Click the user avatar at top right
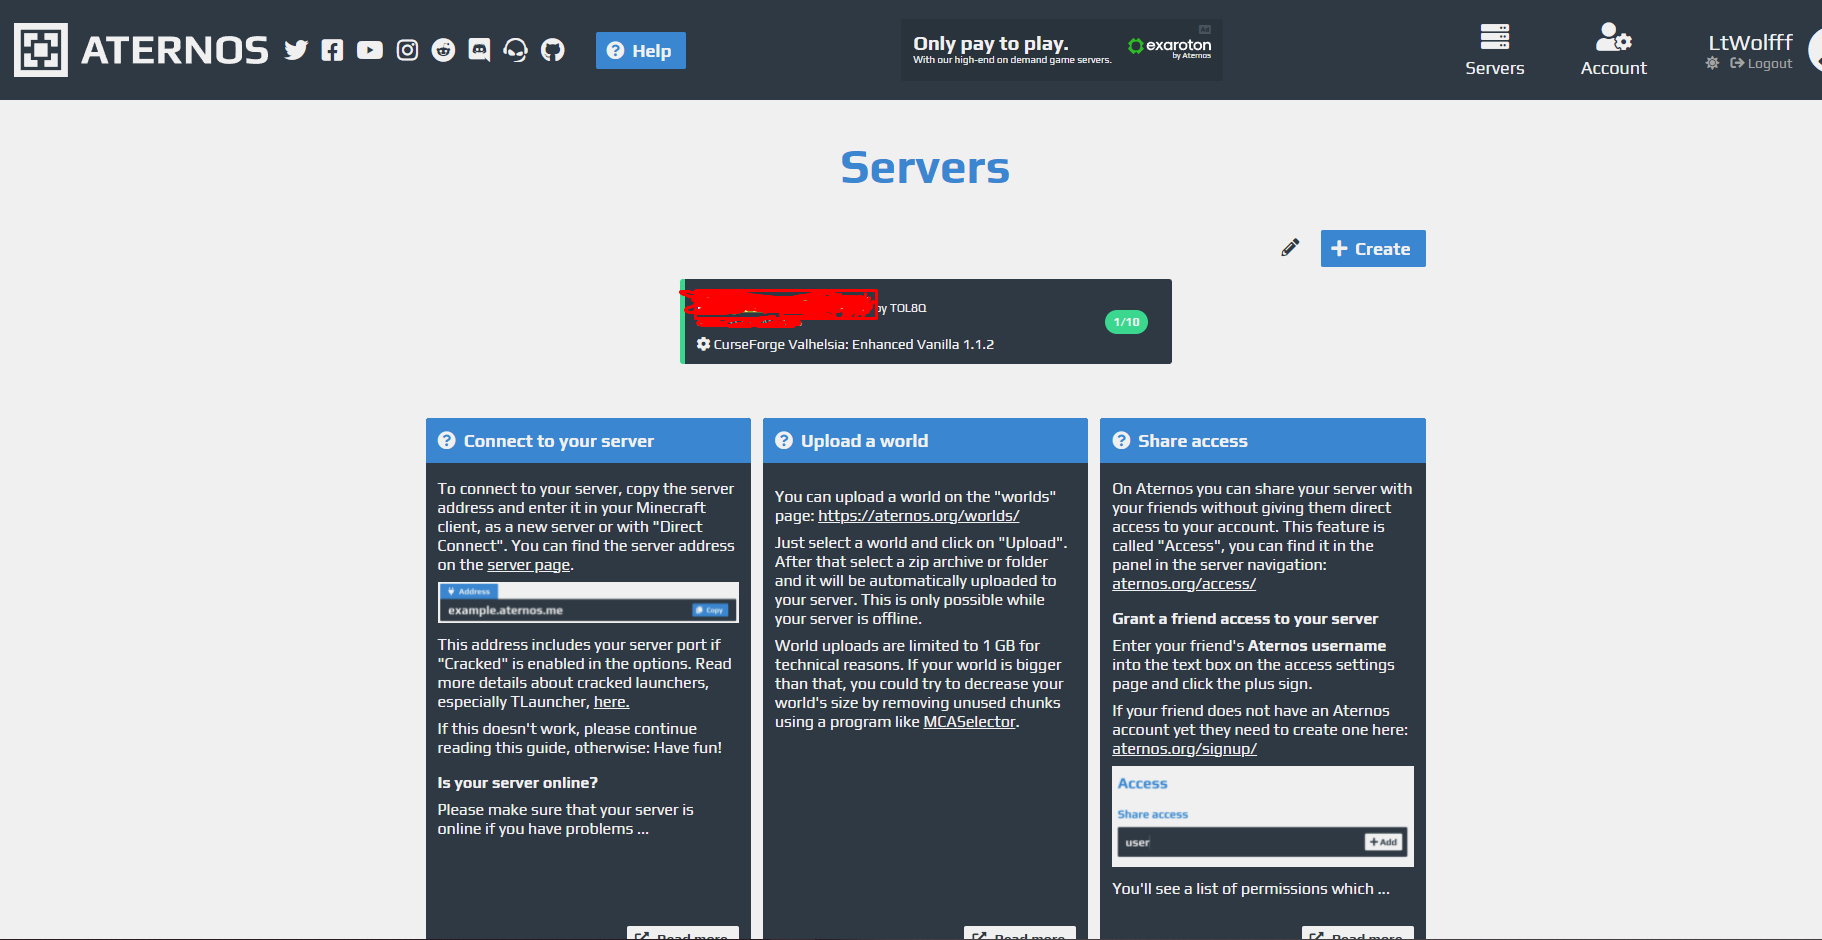This screenshot has width=1822, height=940. pos(1815,50)
